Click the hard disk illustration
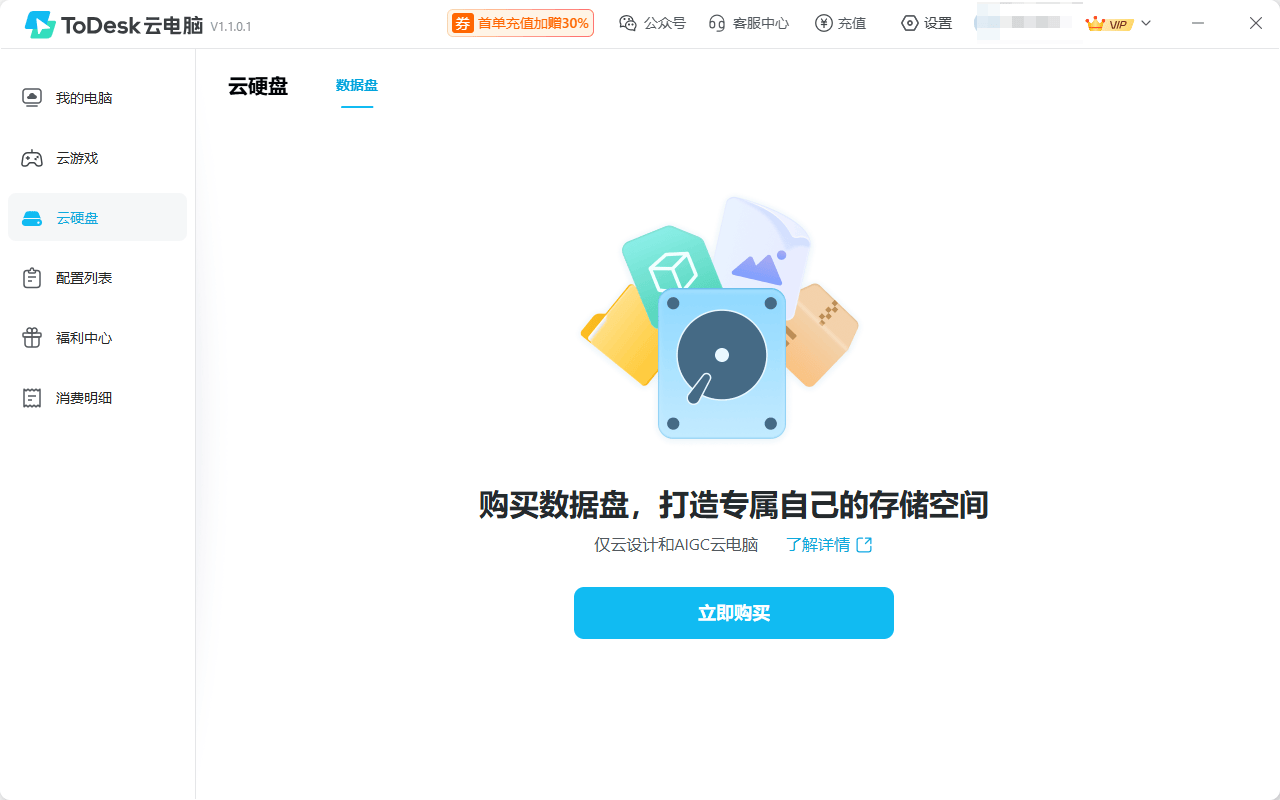This screenshot has height=800, width=1280. coord(720,318)
